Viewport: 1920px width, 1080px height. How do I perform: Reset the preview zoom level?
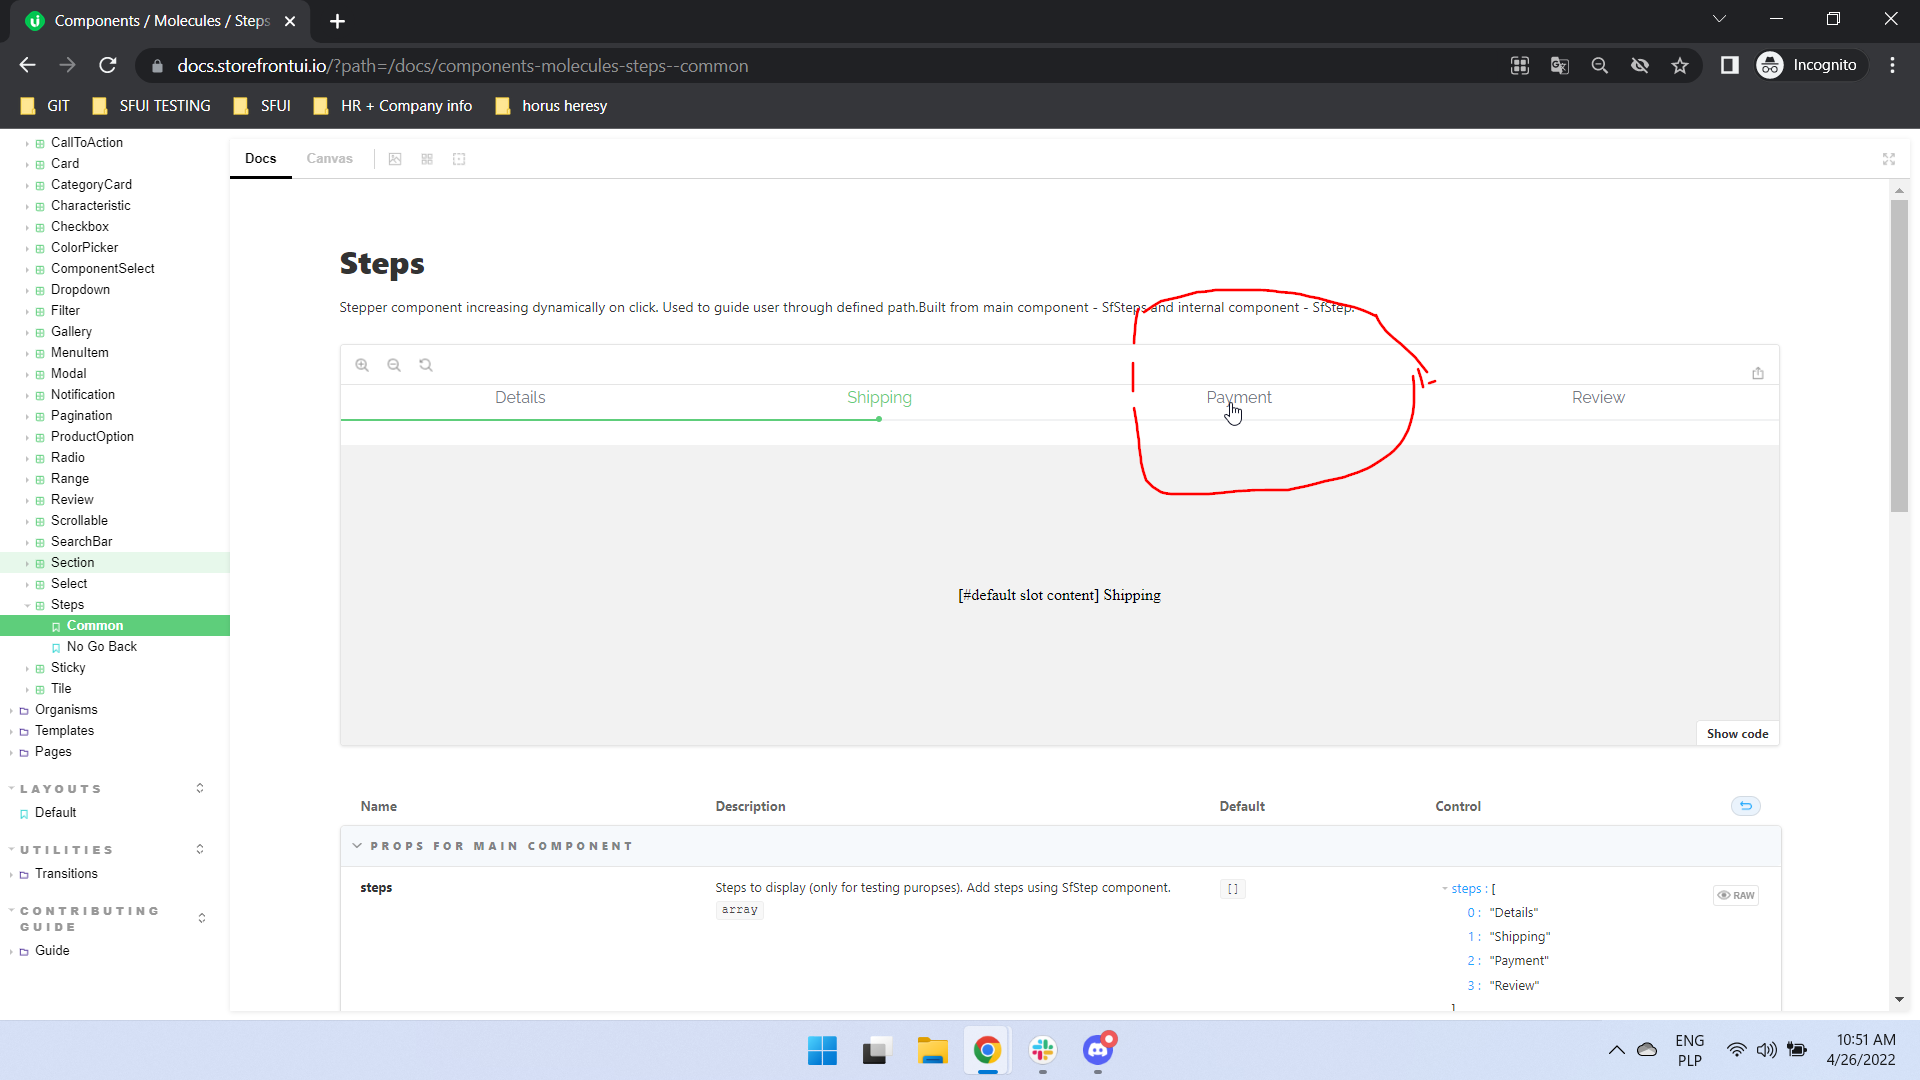point(426,364)
